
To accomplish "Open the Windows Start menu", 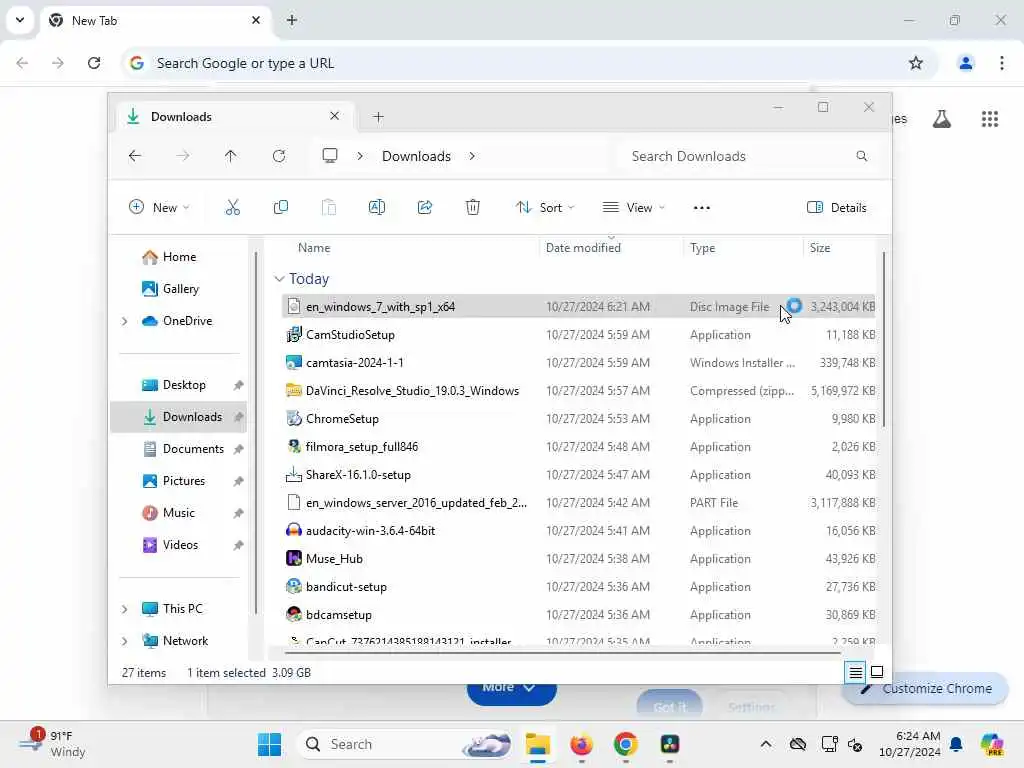I will (x=269, y=744).
